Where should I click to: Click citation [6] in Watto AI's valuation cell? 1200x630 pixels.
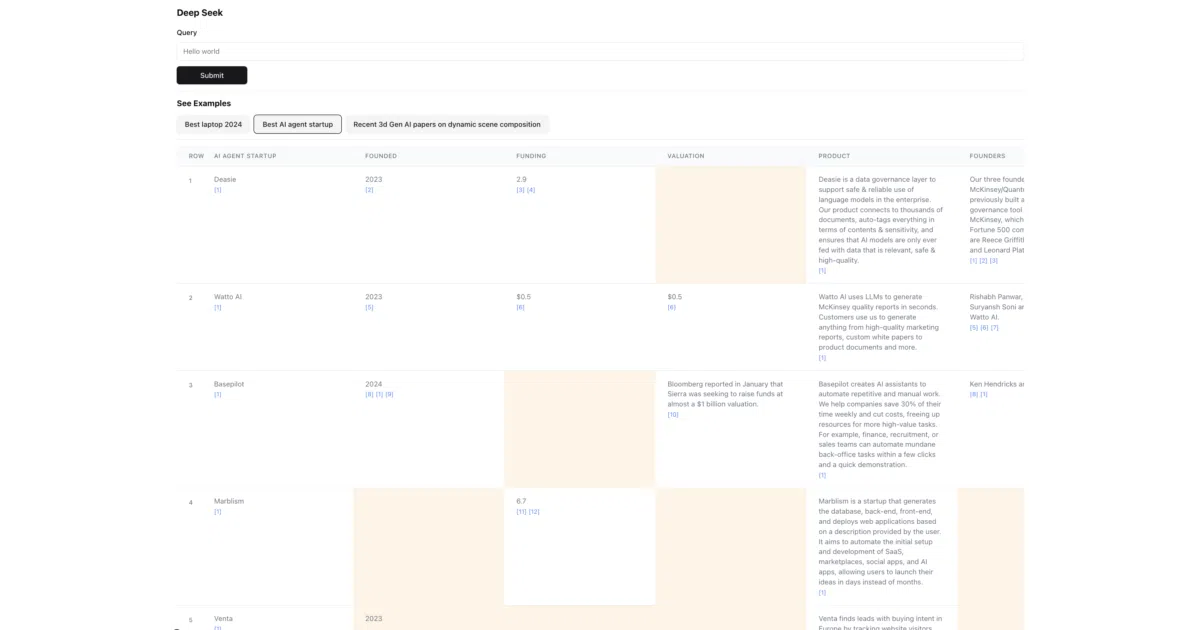(671, 307)
